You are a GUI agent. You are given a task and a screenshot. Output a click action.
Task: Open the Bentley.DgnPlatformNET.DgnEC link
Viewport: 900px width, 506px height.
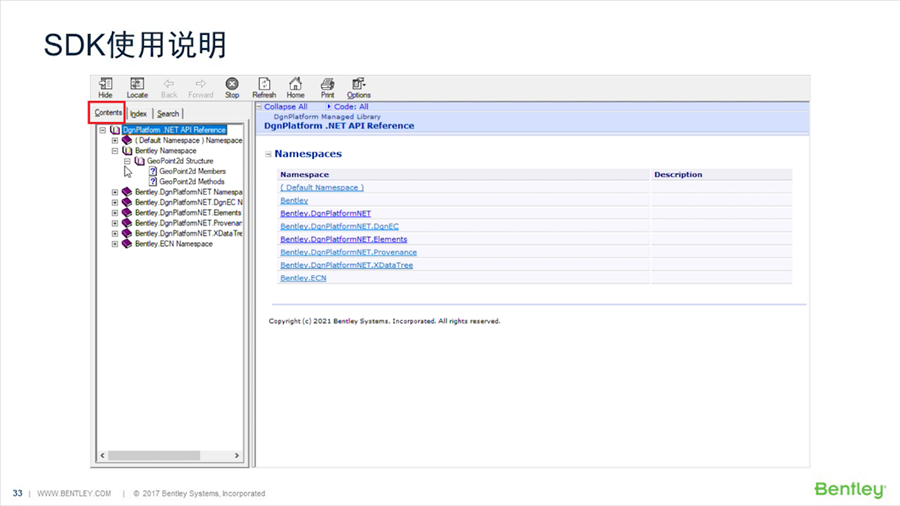click(x=339, y=227)
